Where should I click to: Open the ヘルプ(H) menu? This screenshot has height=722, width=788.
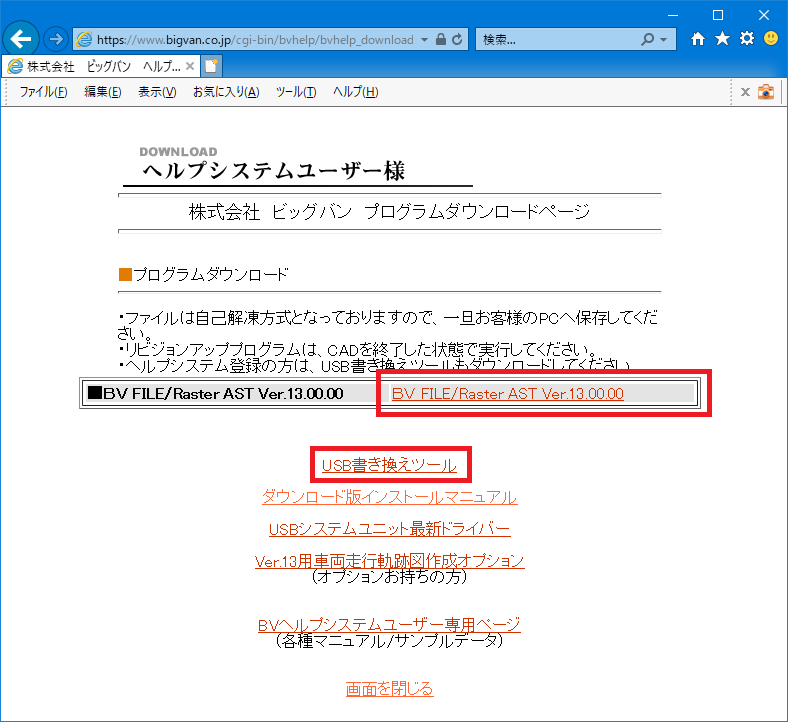[x=355, y=91]
